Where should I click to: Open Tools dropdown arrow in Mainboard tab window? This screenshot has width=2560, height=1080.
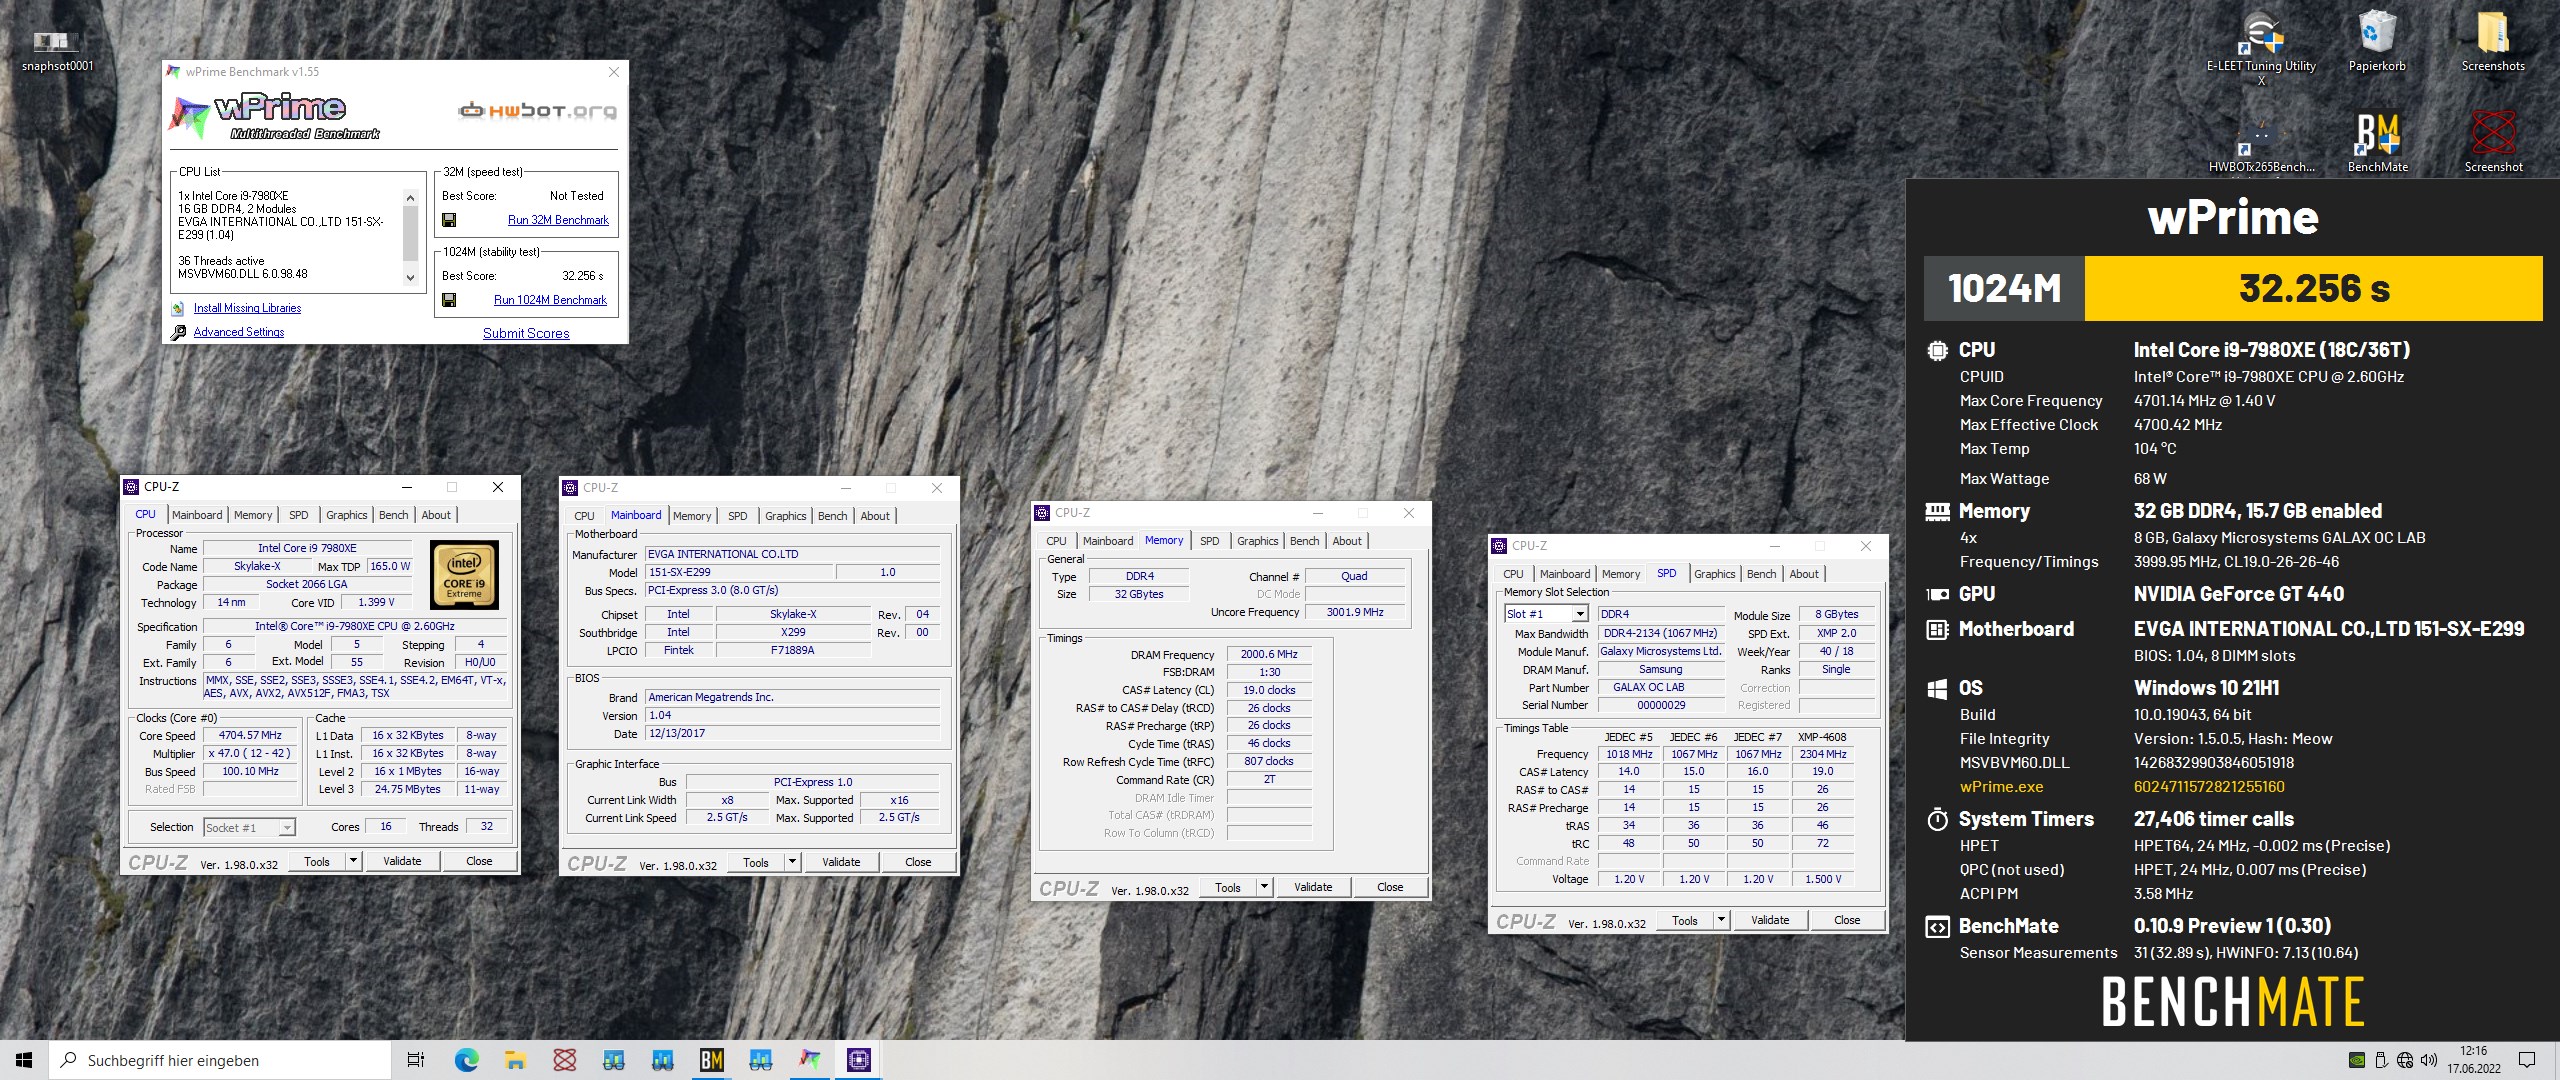792,862
